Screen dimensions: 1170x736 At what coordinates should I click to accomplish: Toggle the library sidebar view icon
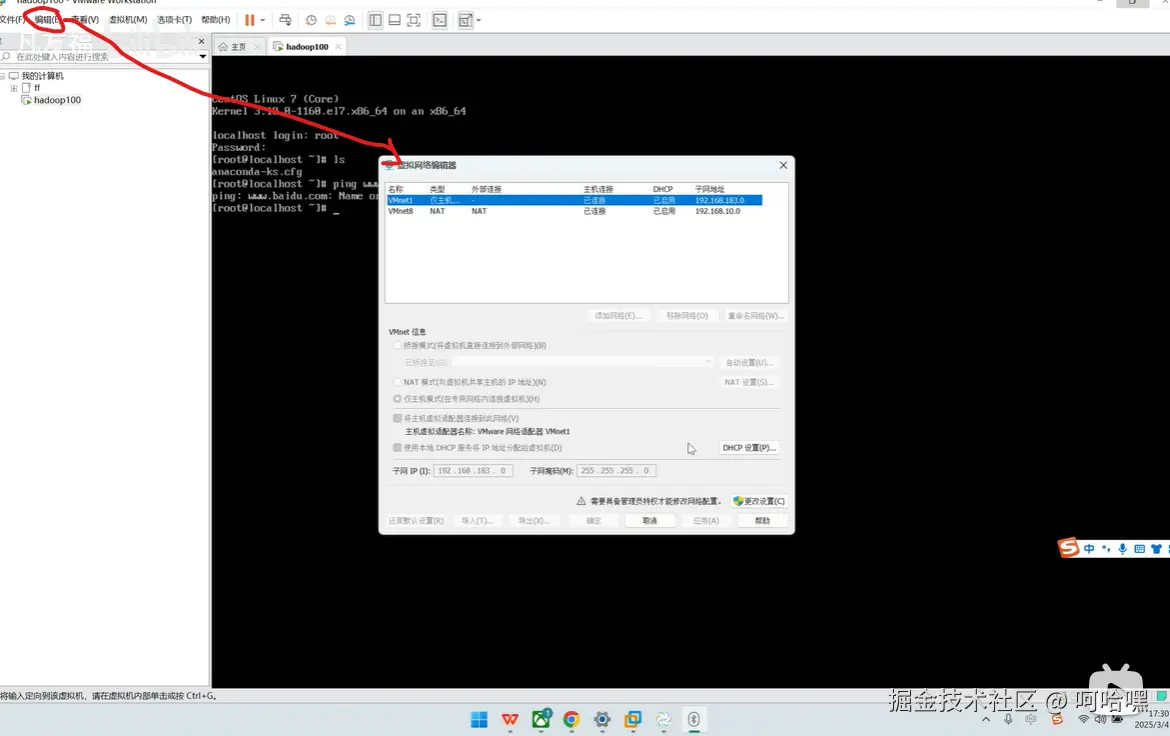click(375, 20)
